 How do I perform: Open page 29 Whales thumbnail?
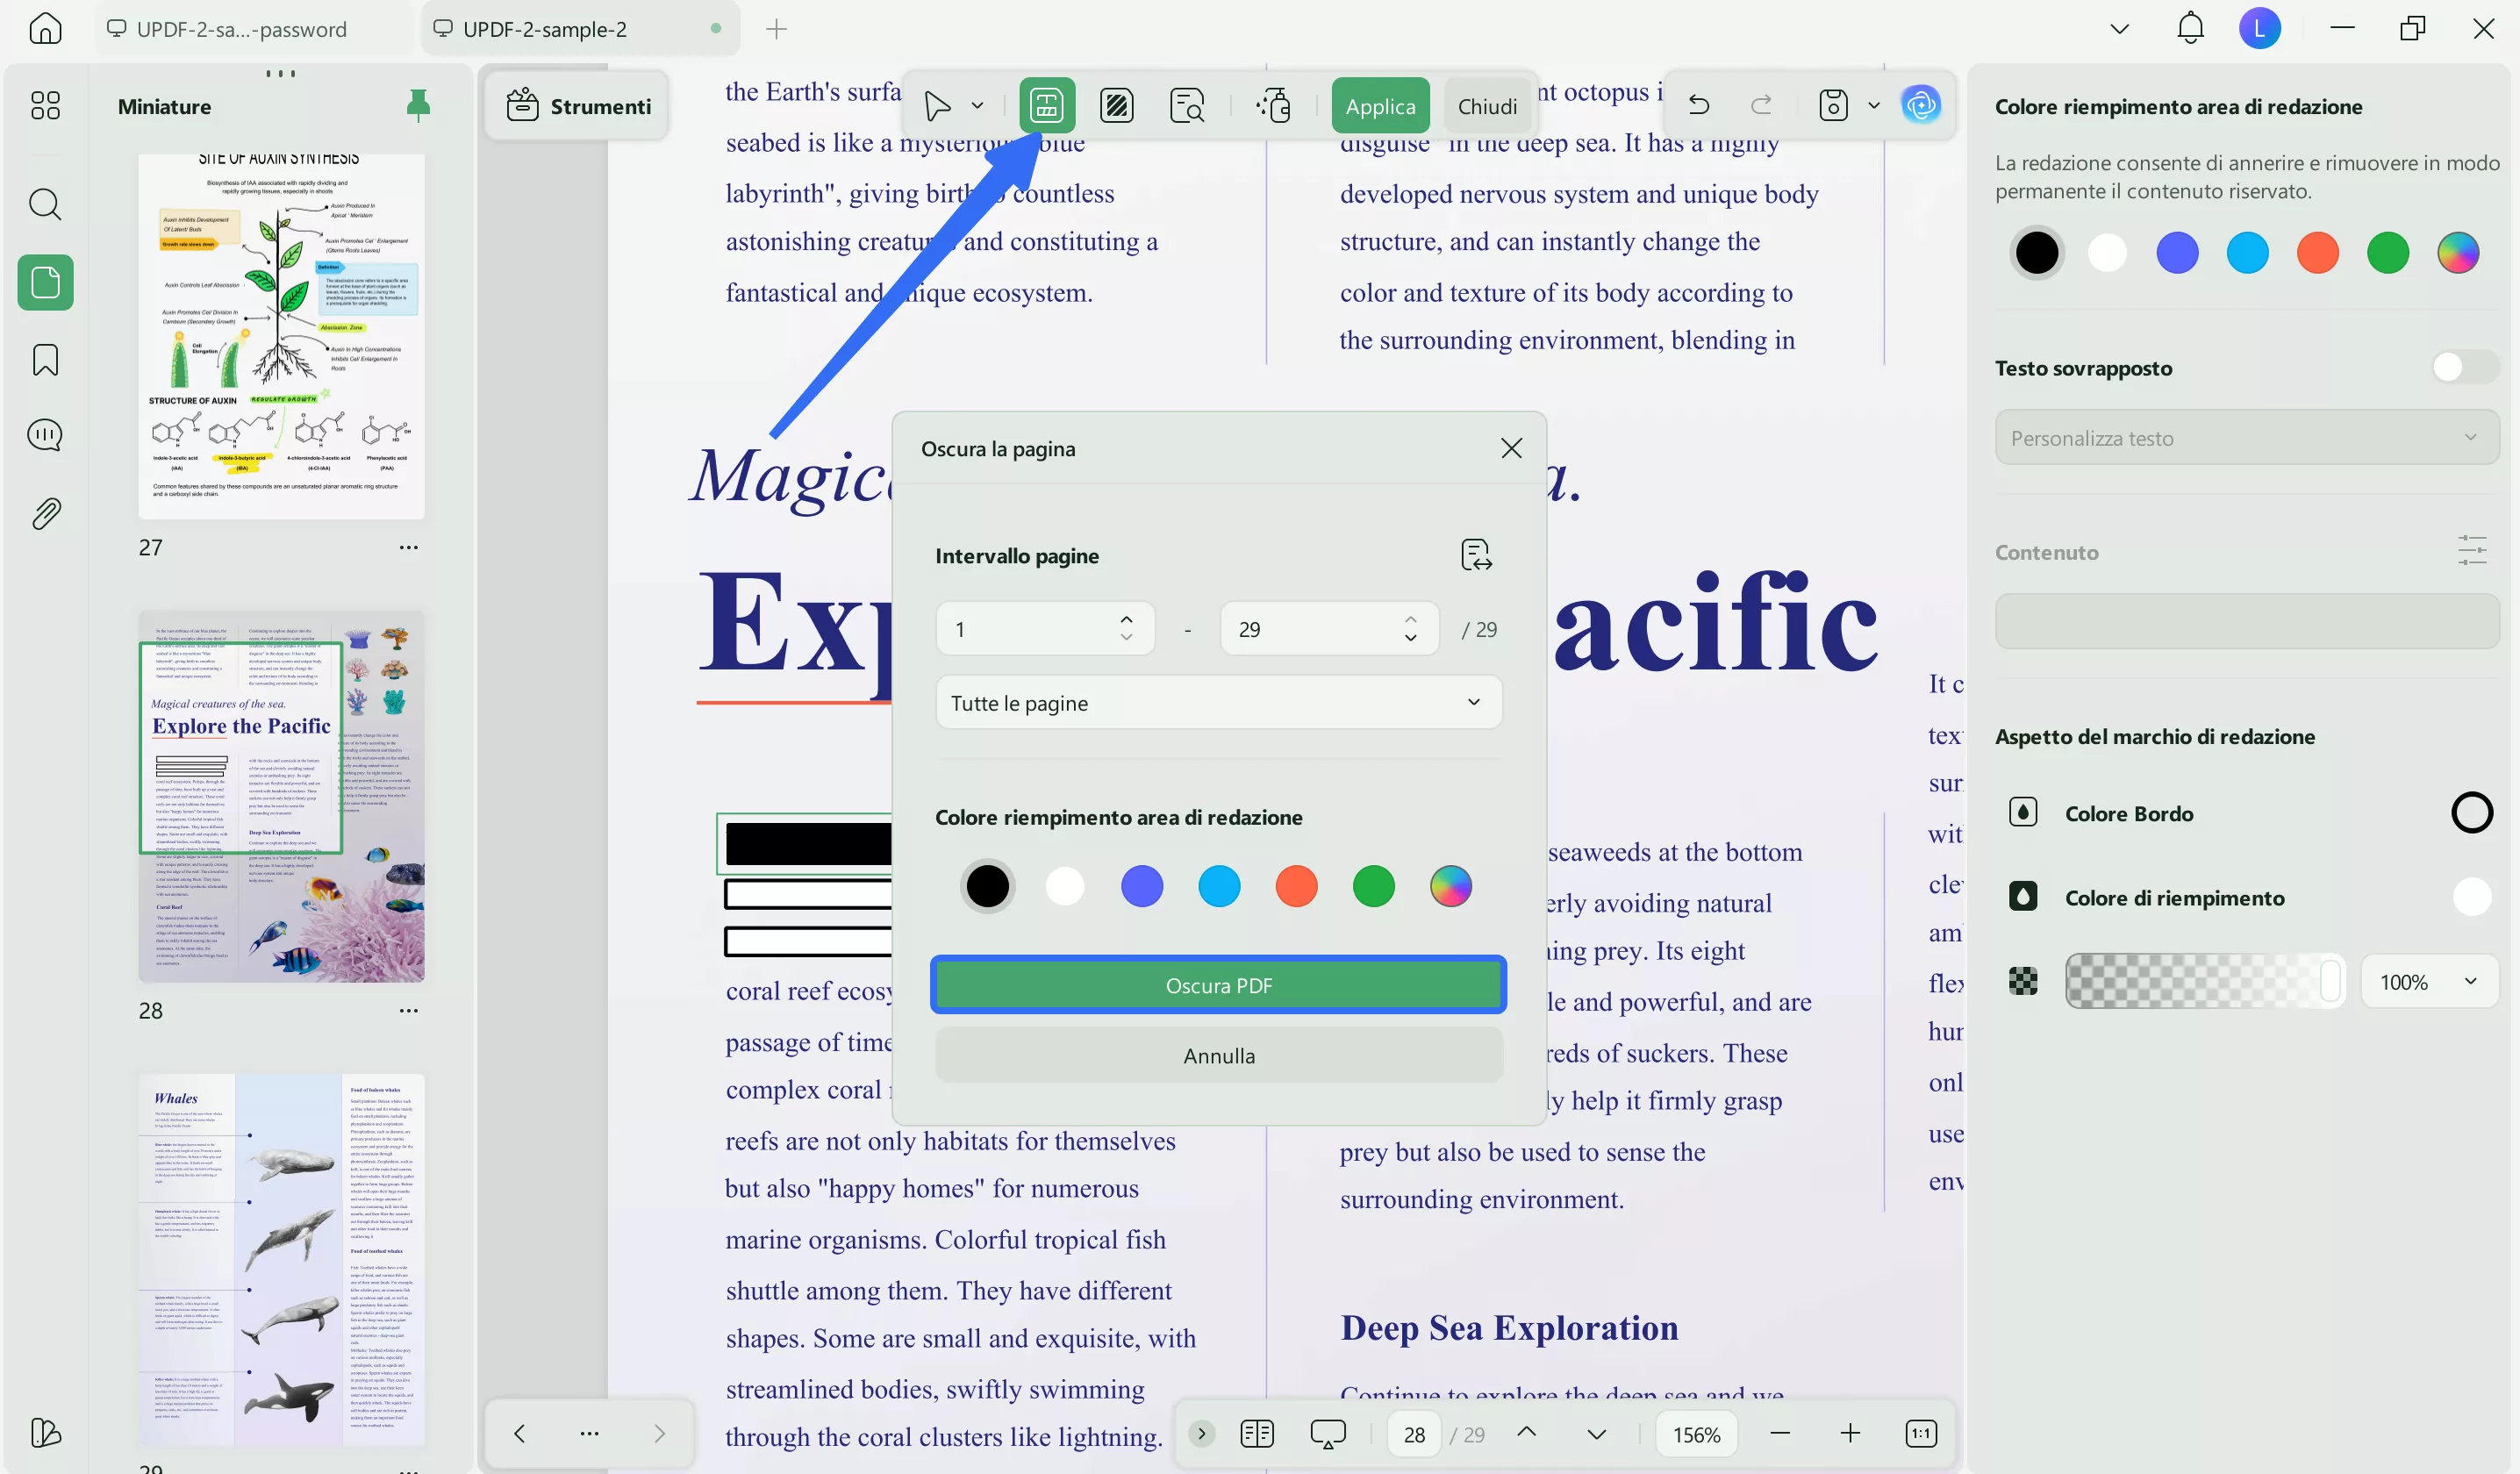[x=281, y=1260]
